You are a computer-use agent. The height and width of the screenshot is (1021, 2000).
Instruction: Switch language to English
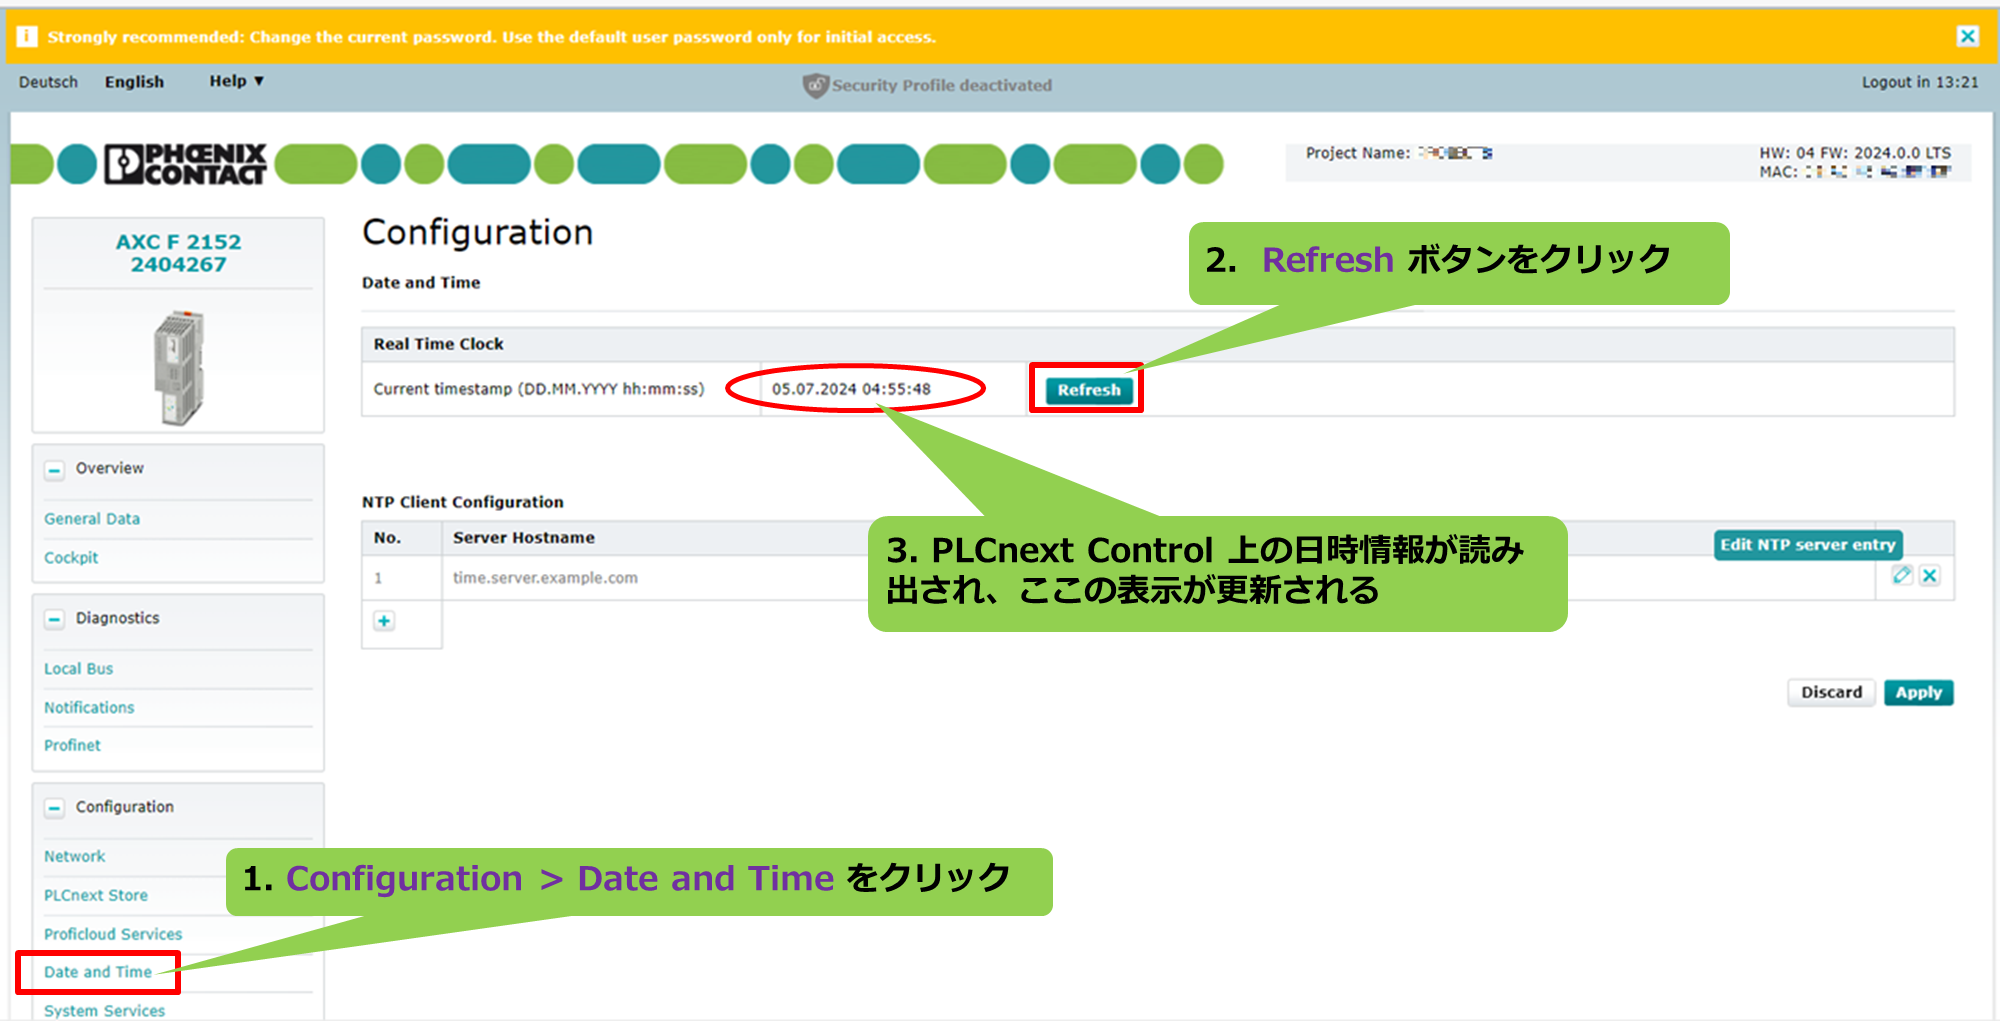click(134, 82)
